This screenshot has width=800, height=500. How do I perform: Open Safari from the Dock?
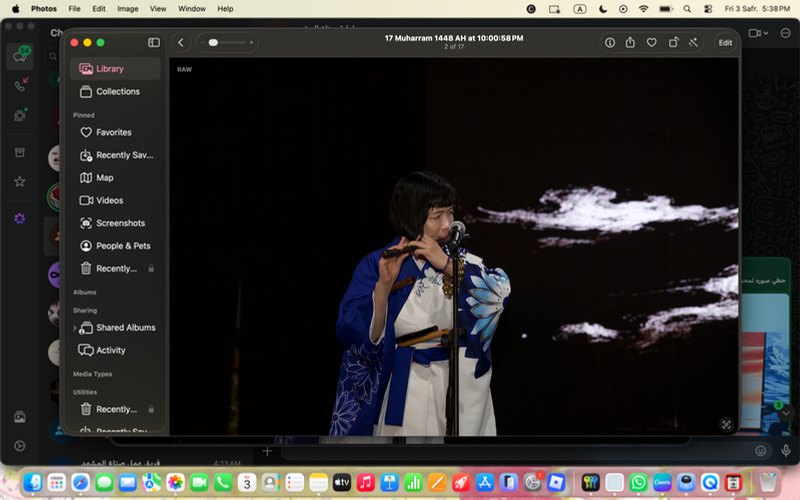click(x=81, y=482)
